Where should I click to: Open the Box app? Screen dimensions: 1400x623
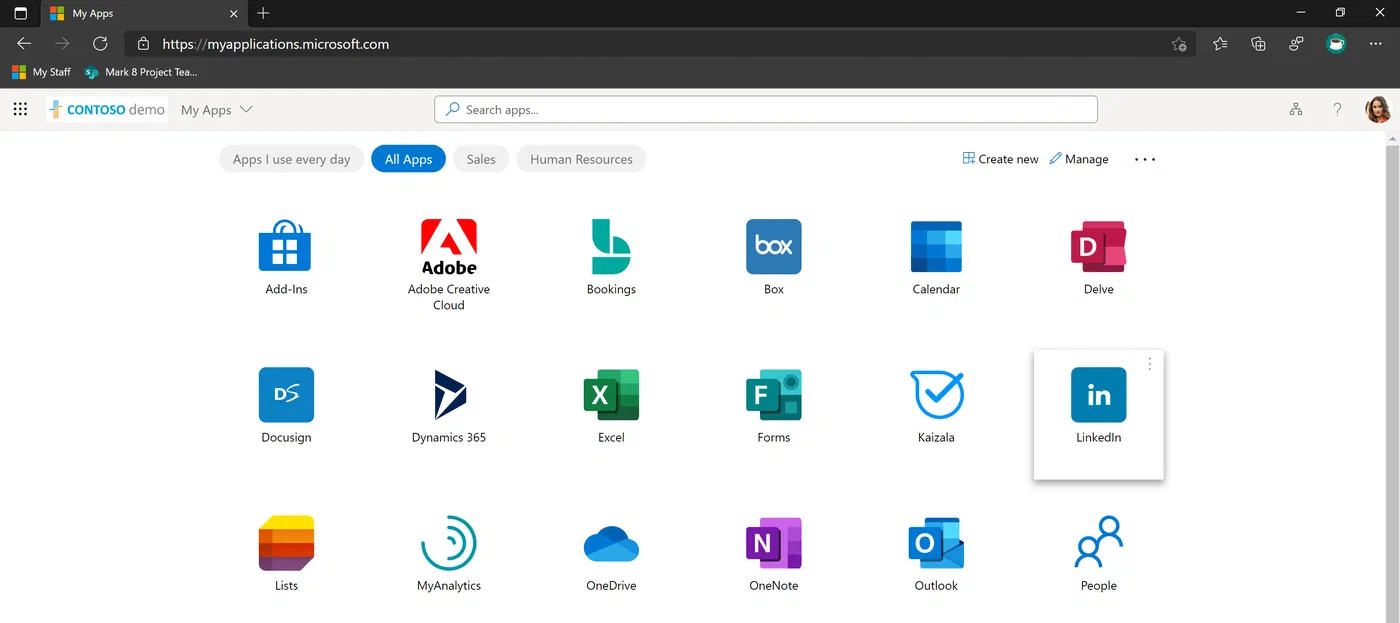pos(774,247)
